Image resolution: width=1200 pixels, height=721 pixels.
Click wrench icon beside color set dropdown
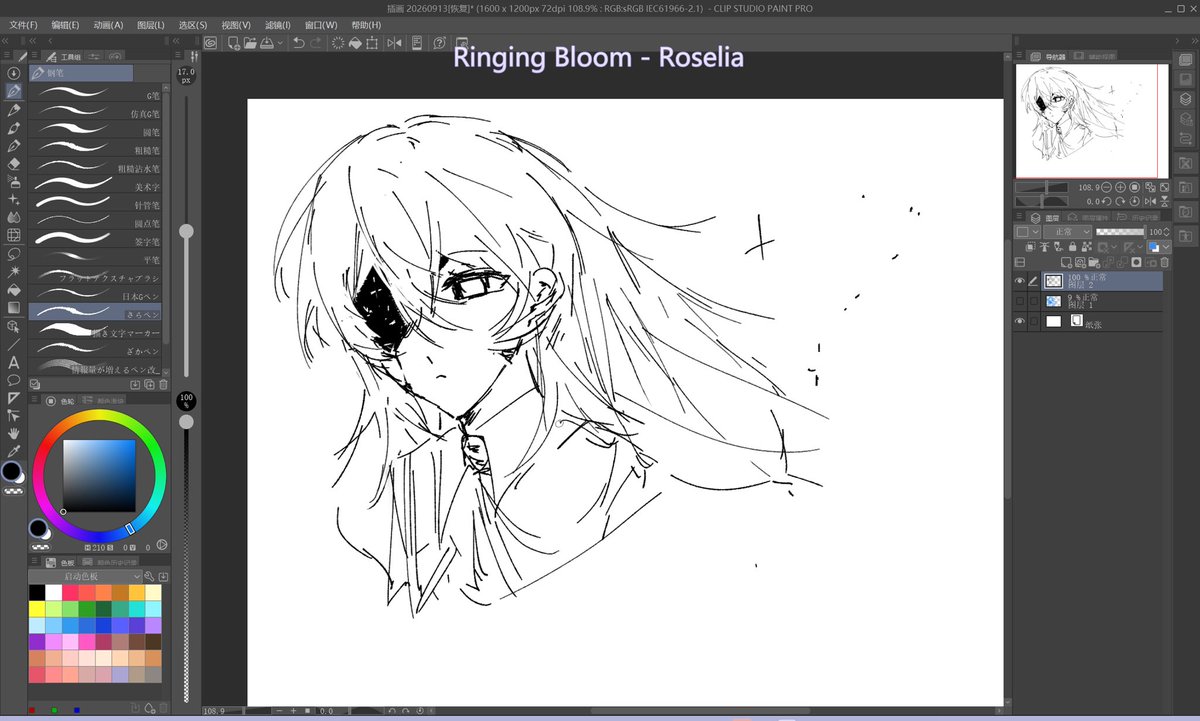(x=149, y=577)
